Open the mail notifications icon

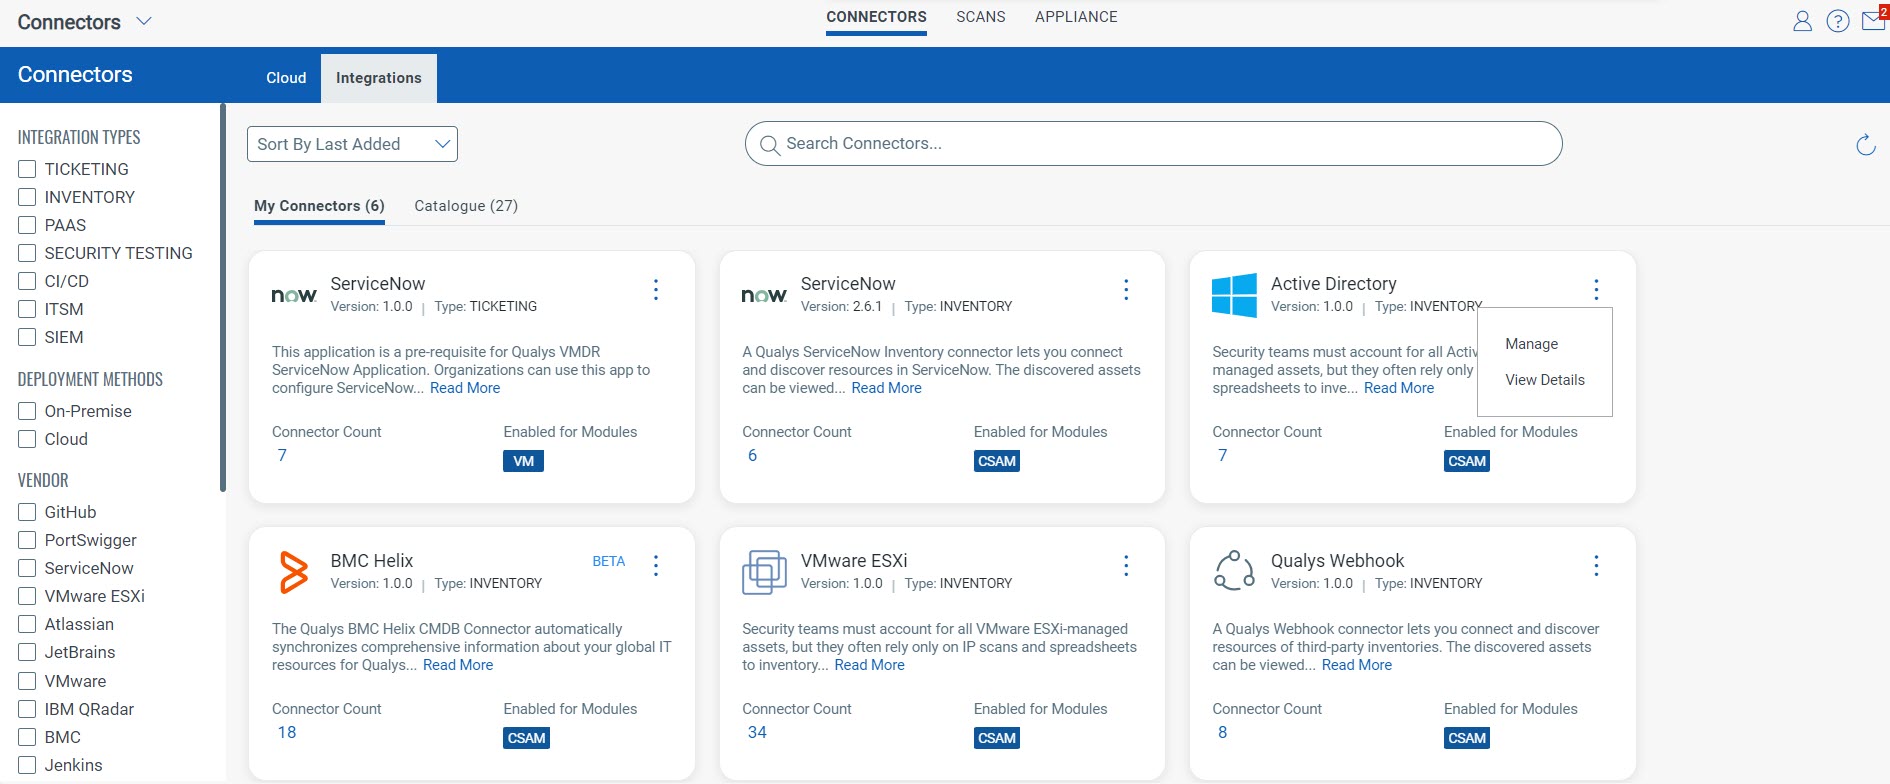point(1872,21)
